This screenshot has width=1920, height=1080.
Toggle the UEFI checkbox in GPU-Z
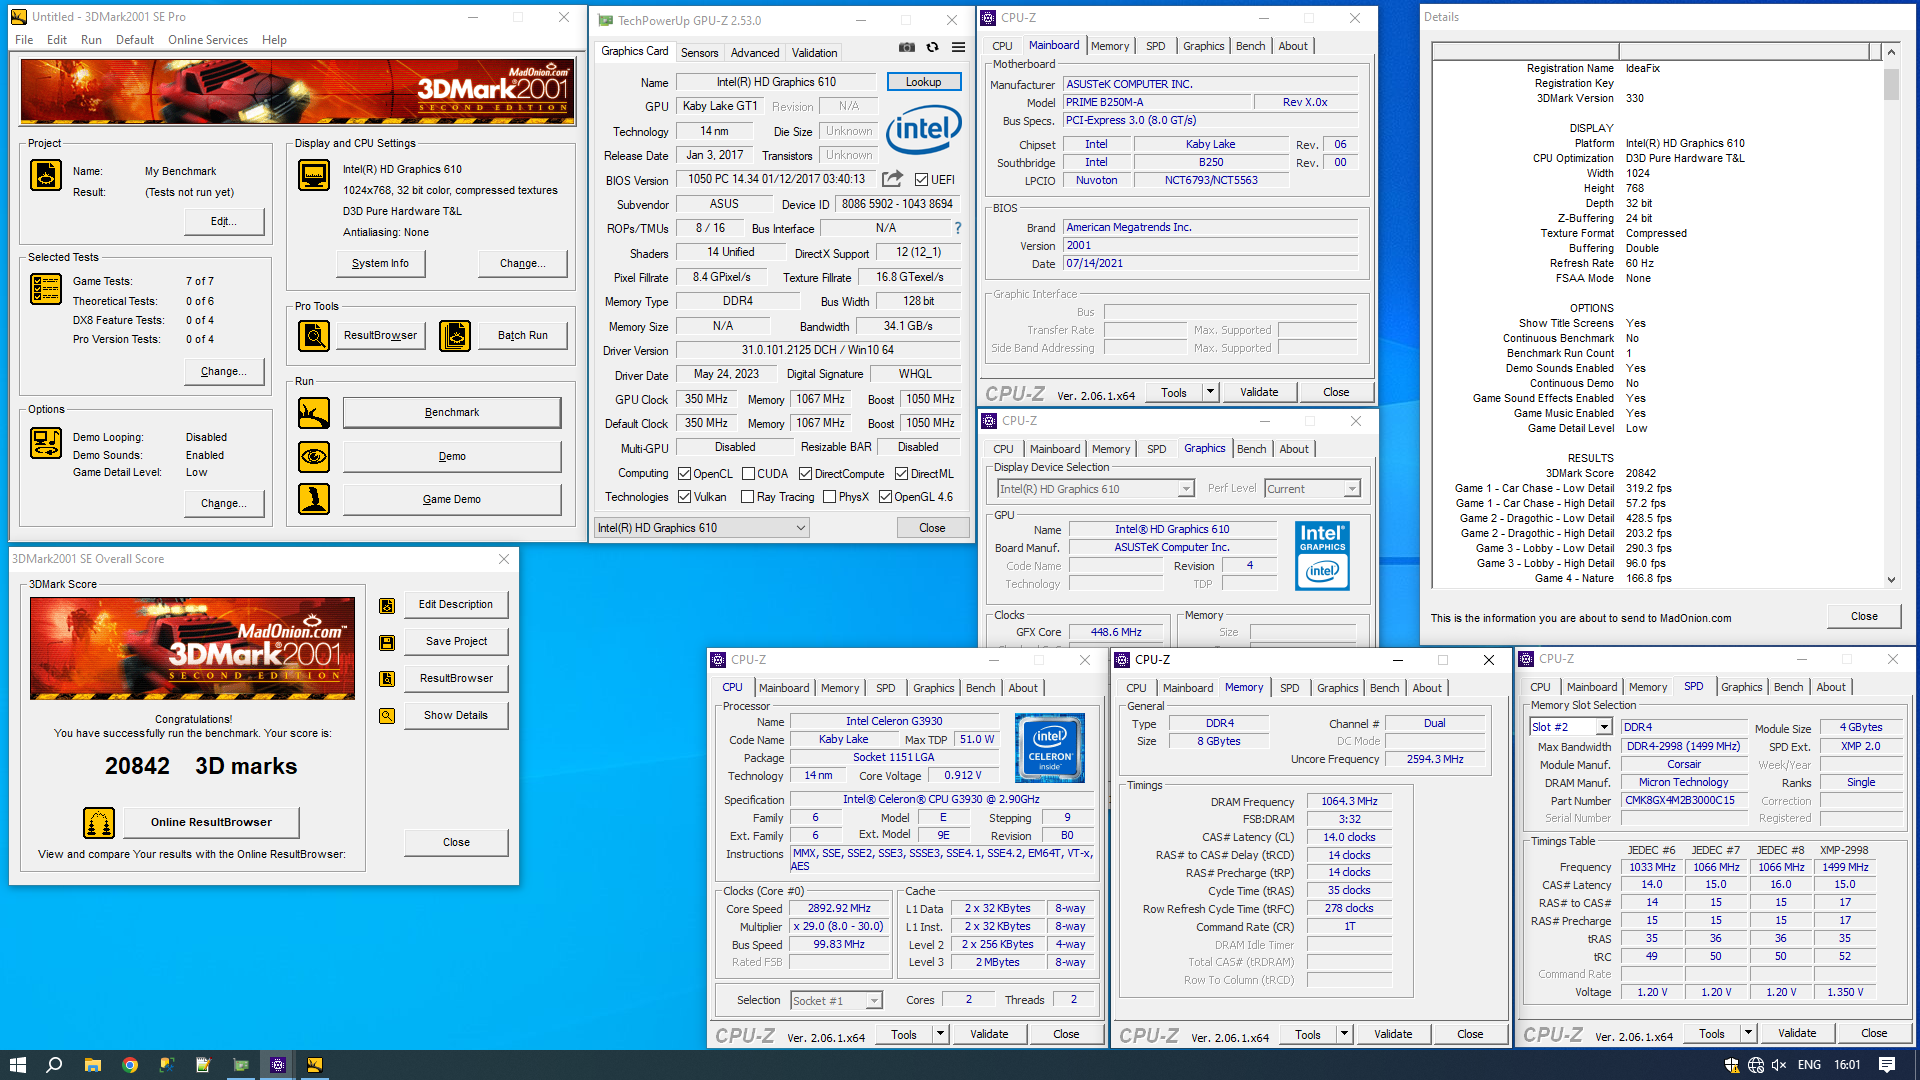click(921, 180)
